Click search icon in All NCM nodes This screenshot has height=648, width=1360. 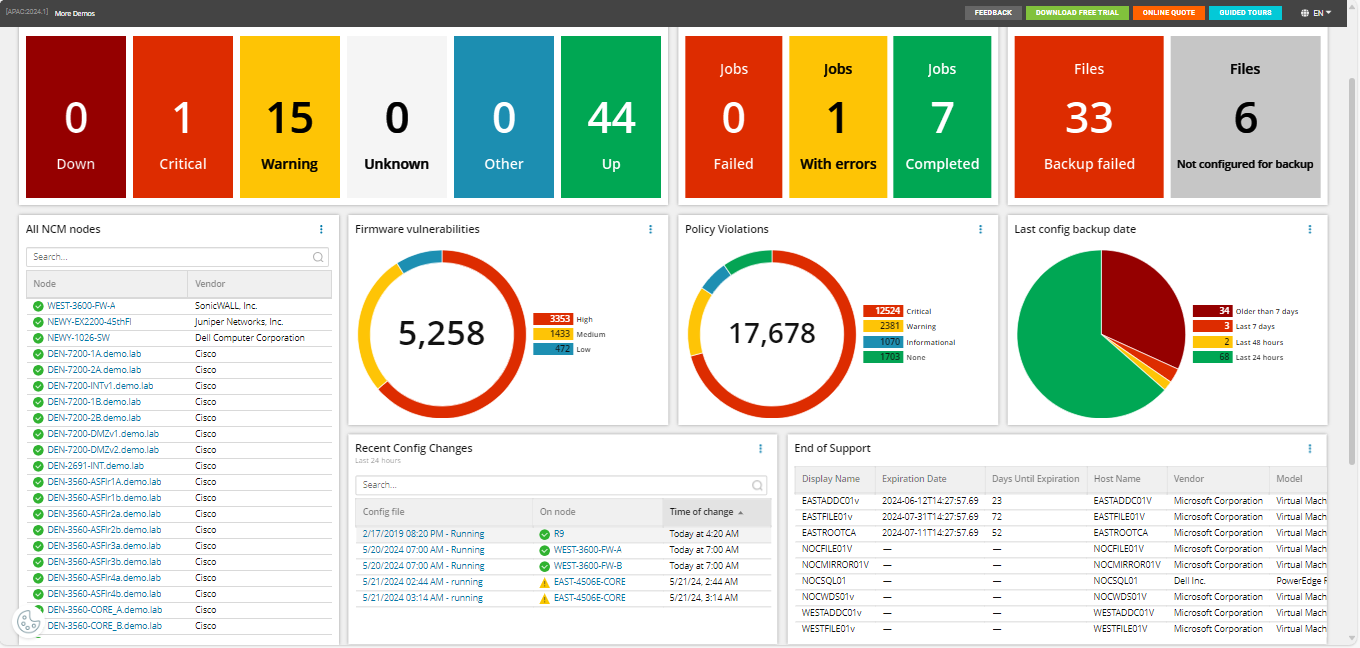click(318, 257)
